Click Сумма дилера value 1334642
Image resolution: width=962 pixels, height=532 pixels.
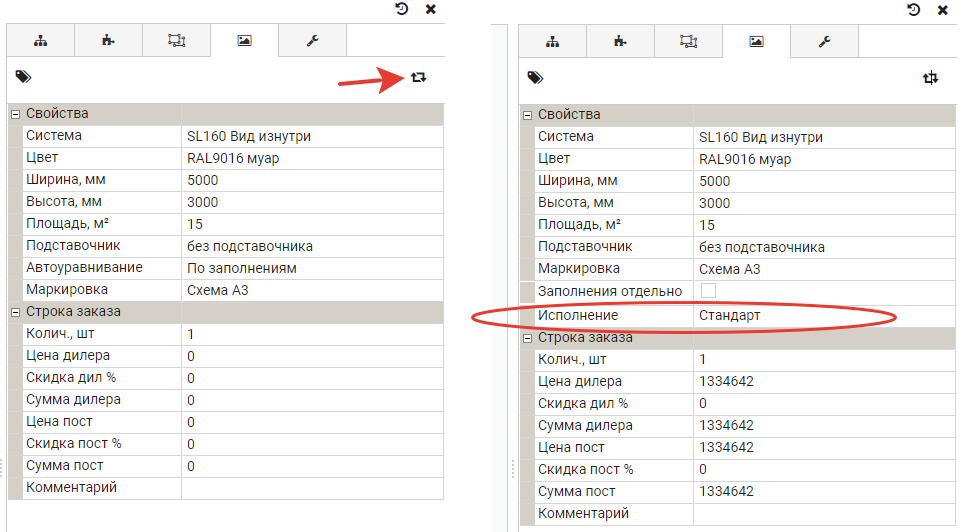click(825, 425)
